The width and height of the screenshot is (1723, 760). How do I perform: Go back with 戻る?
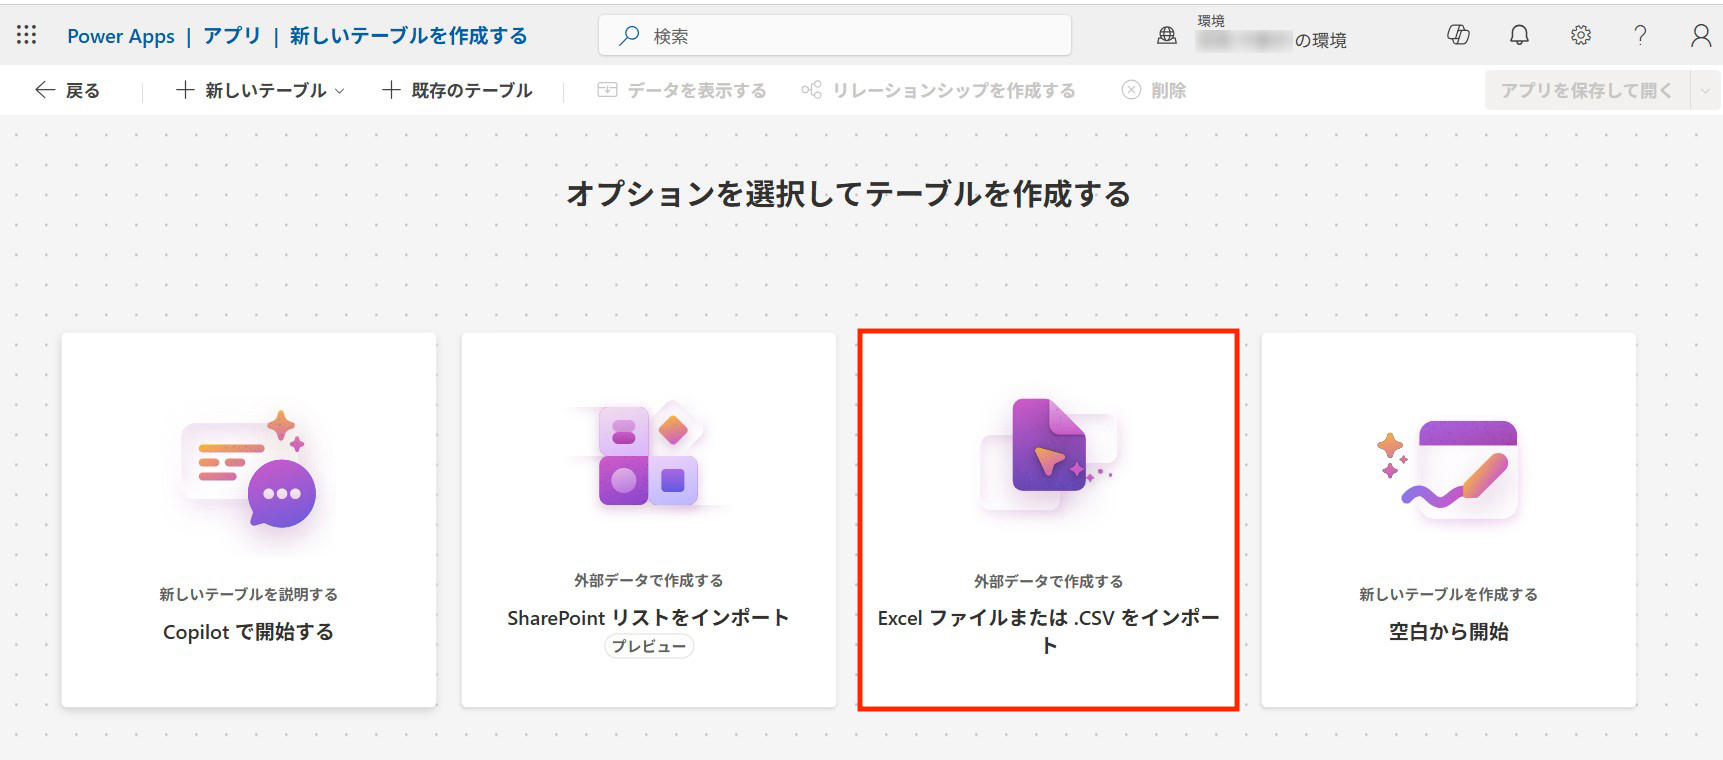[67, 90]
